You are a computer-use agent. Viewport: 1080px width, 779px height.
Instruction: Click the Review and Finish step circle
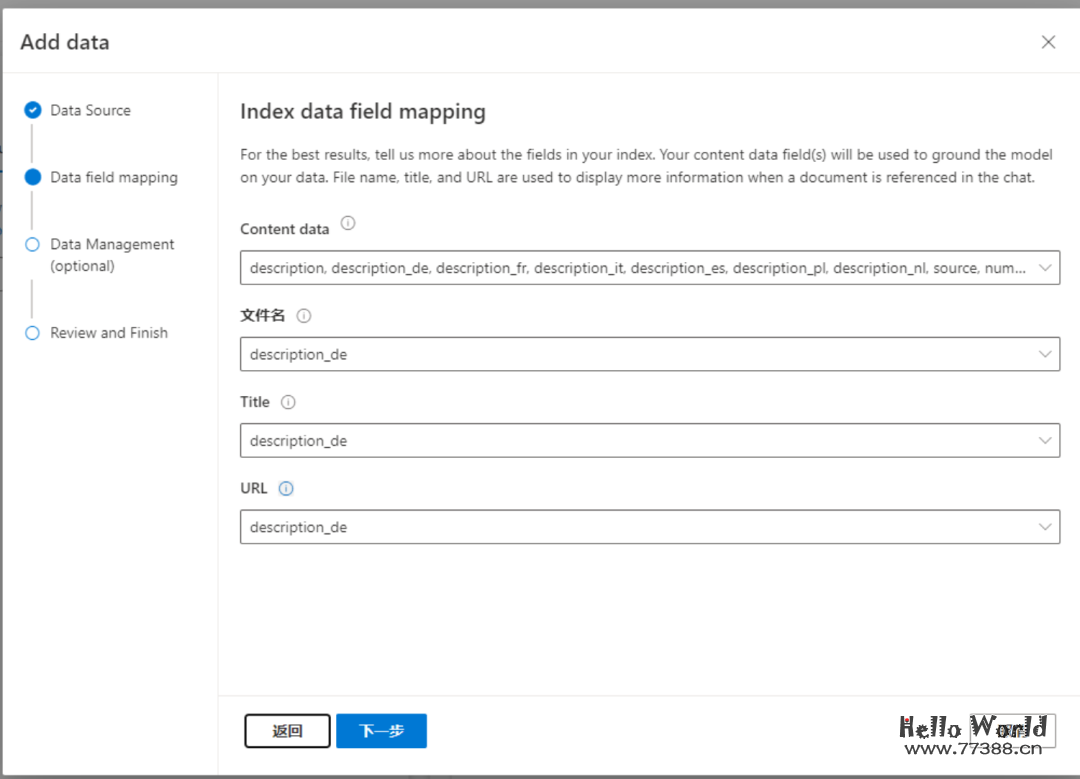tap(32, 333)
